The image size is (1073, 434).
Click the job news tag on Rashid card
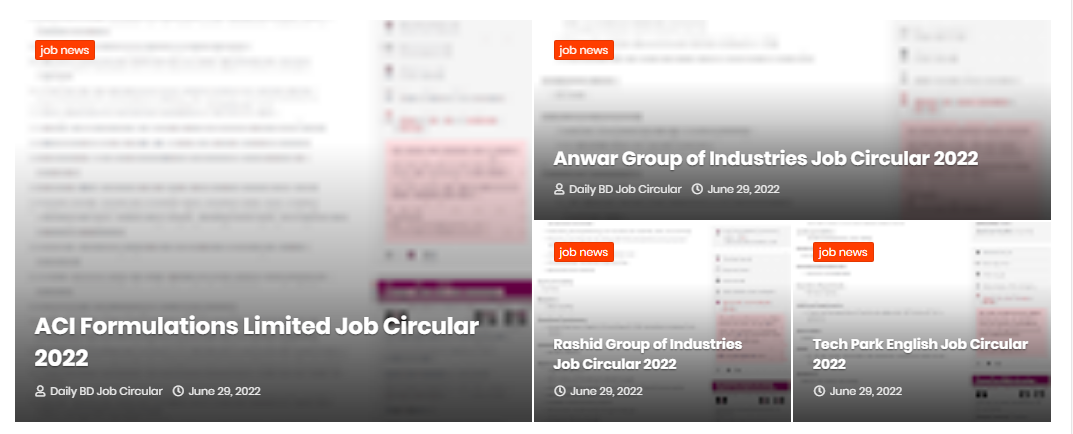tap(584, 252)
